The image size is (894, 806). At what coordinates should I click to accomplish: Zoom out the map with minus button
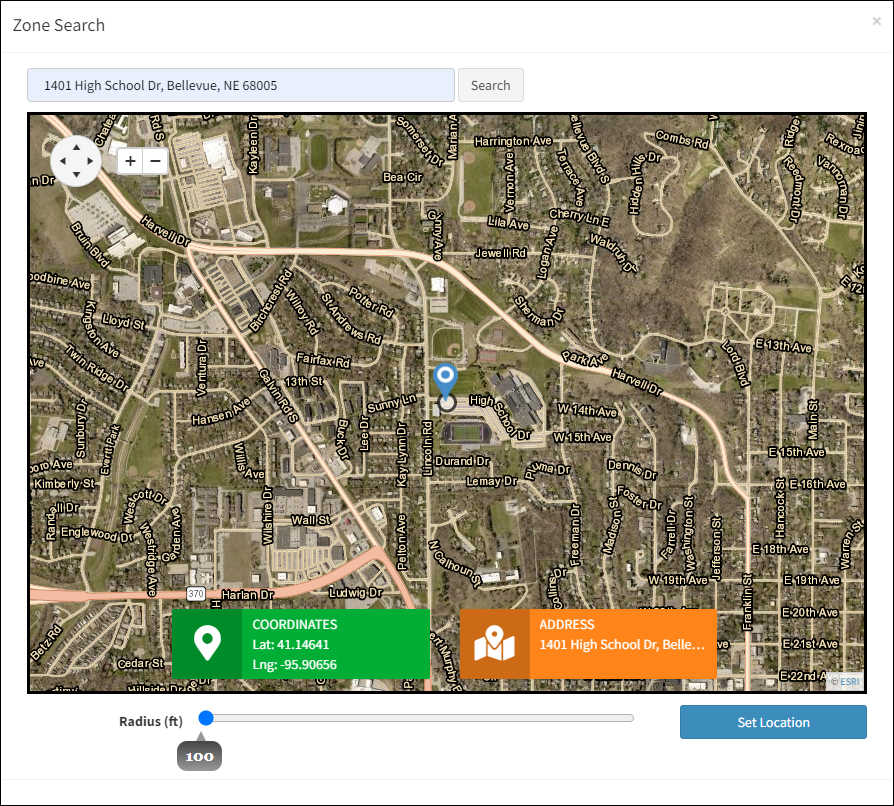(x=155, y=161)
